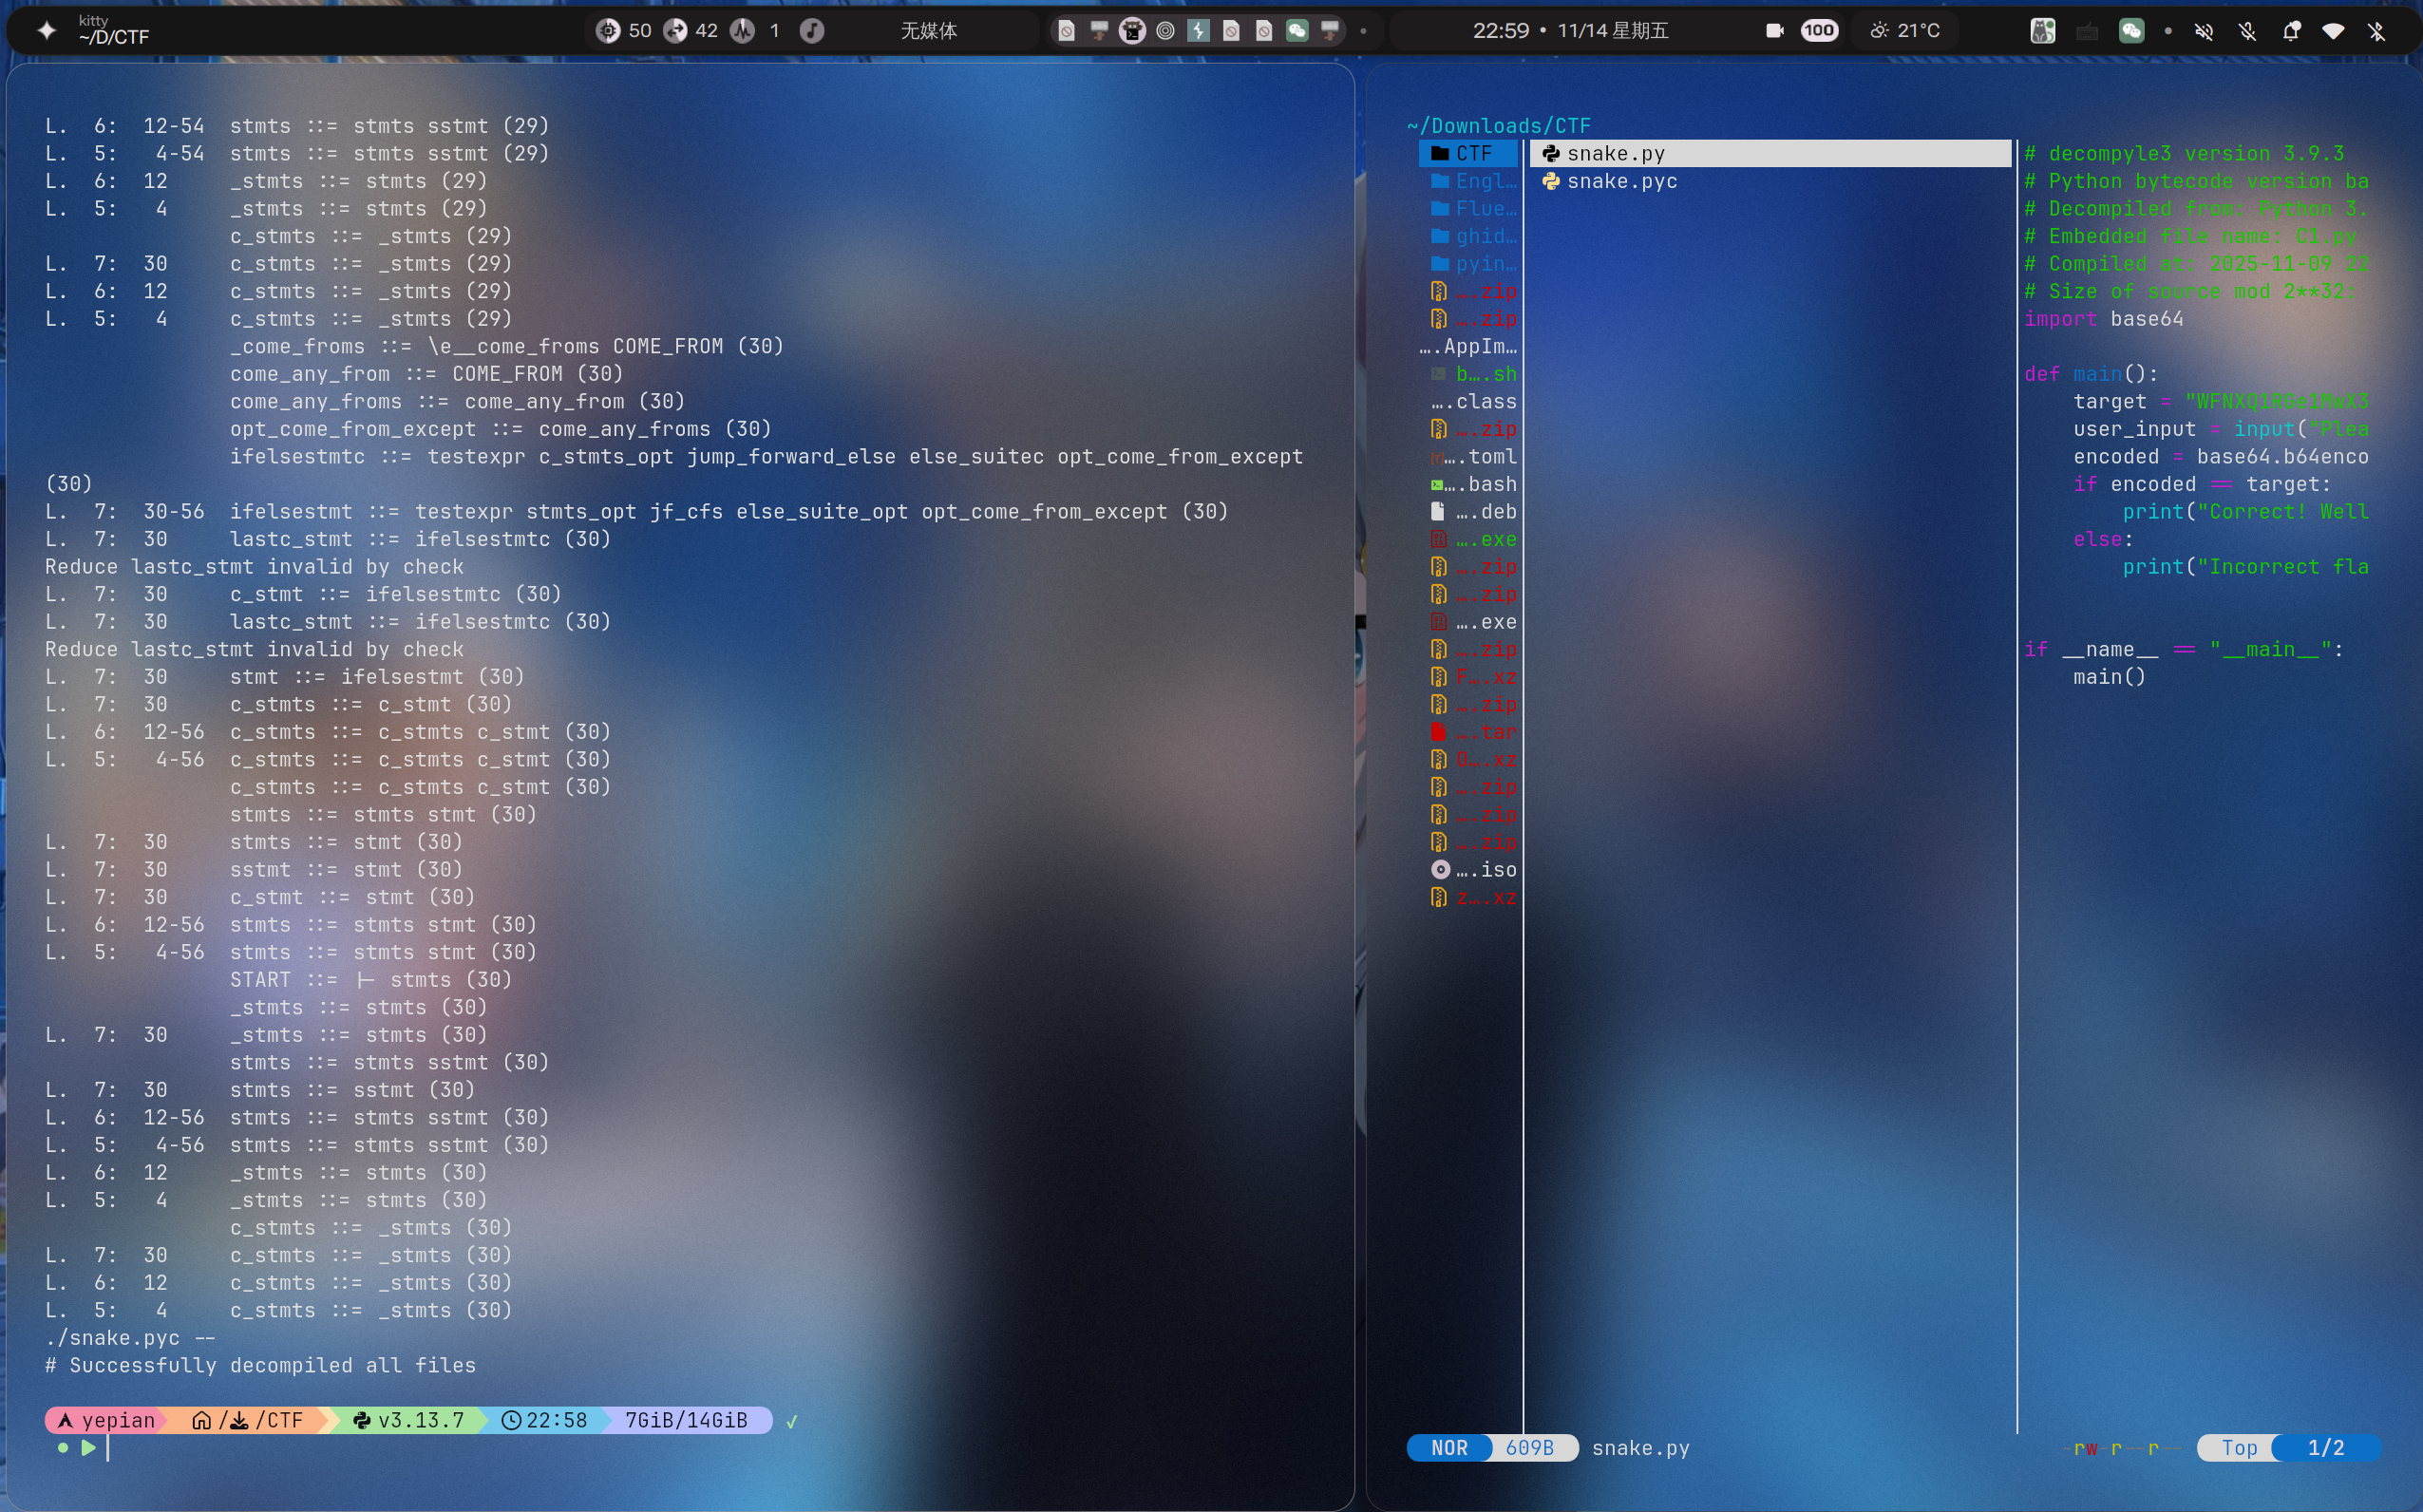Click the kitty terminal taskbar icon

pyautogui.click(x=1132, y=30)
